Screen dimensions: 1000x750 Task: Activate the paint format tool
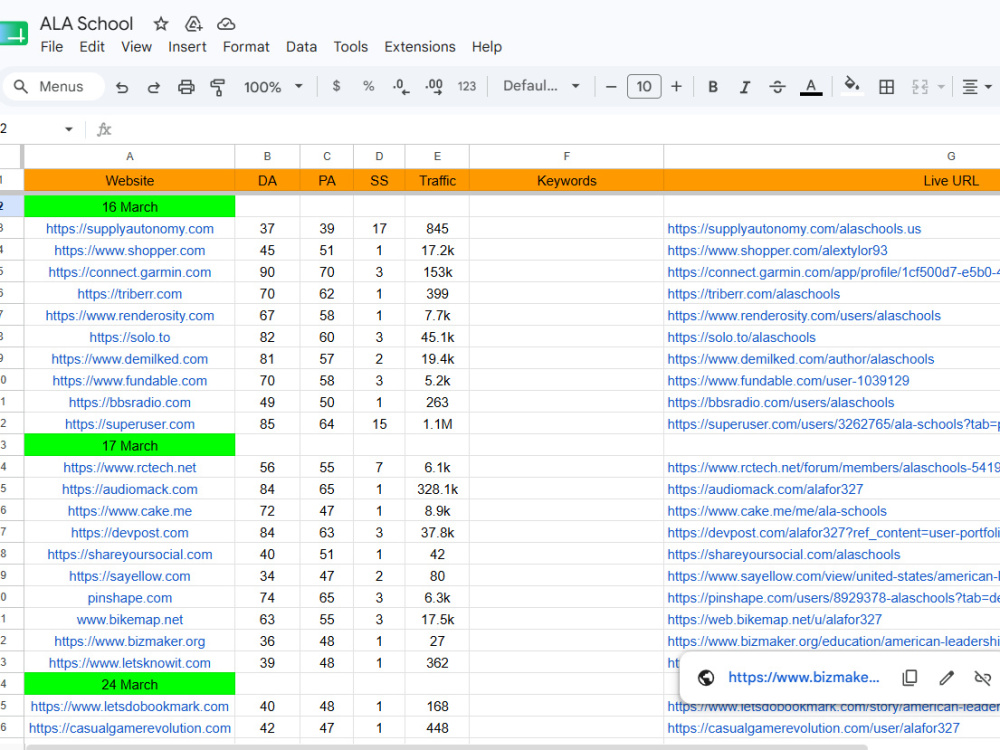217,87
